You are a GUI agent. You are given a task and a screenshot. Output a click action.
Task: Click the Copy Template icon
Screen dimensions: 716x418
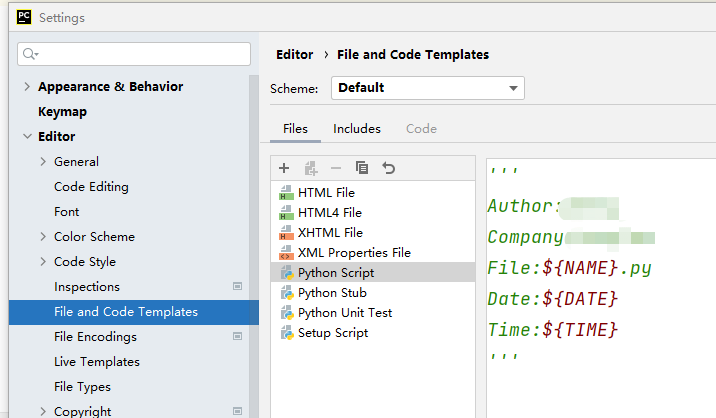[362, 168]
